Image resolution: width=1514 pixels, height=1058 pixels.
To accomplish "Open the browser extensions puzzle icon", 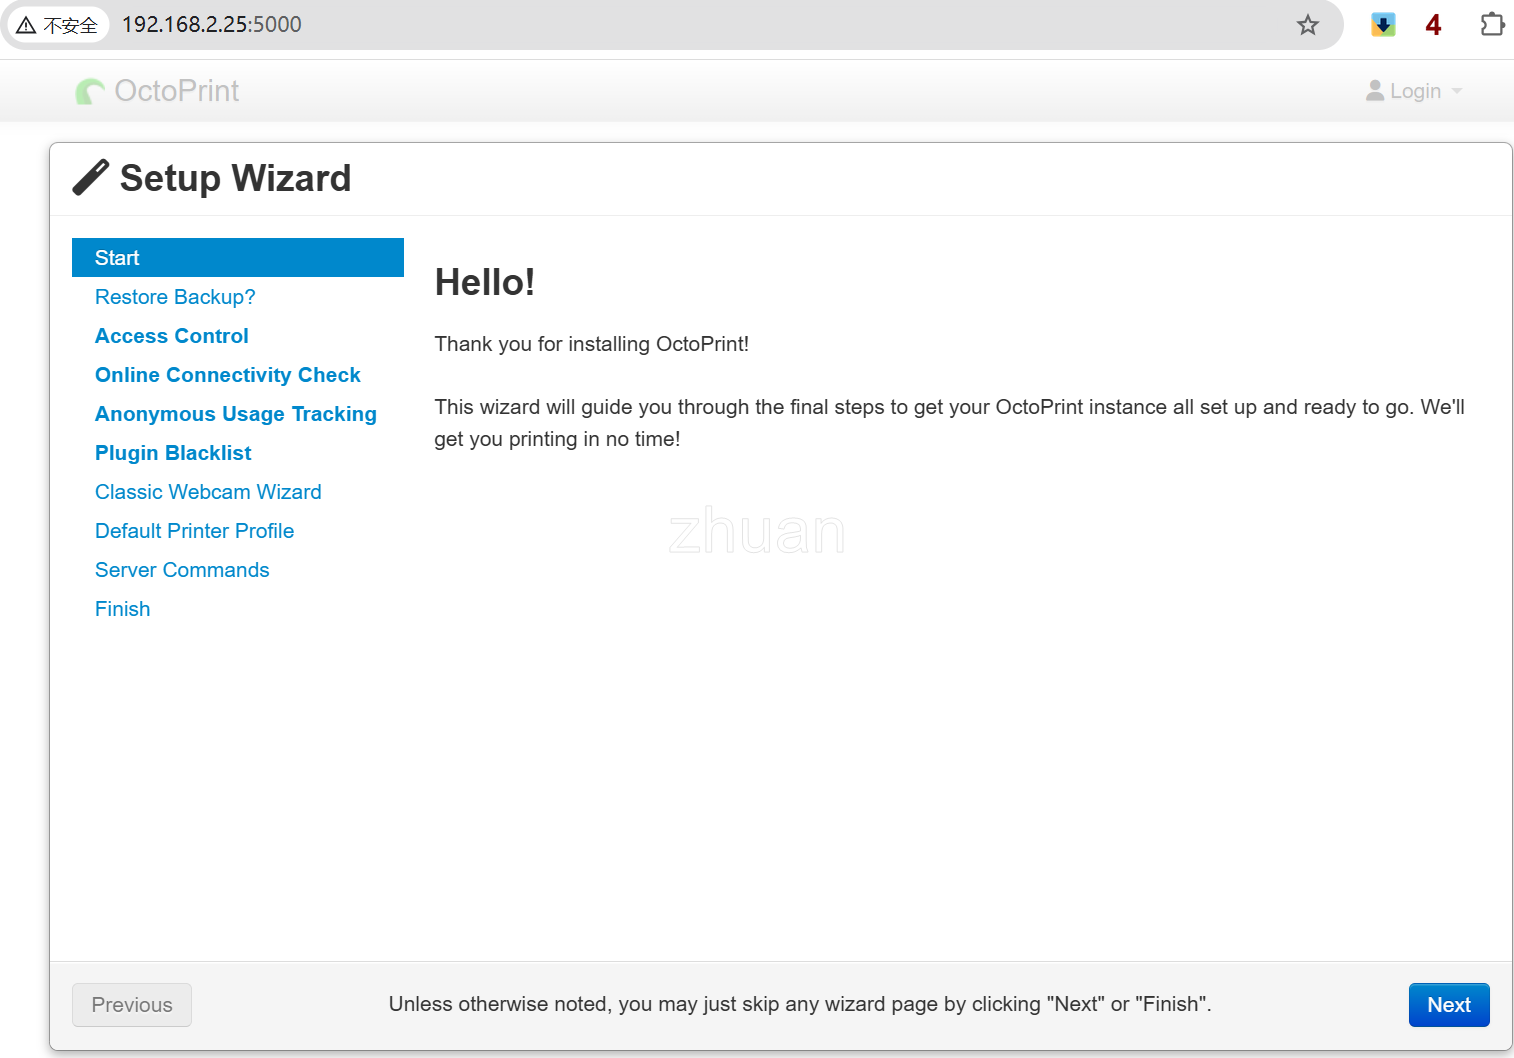I will click(1492, 24).
